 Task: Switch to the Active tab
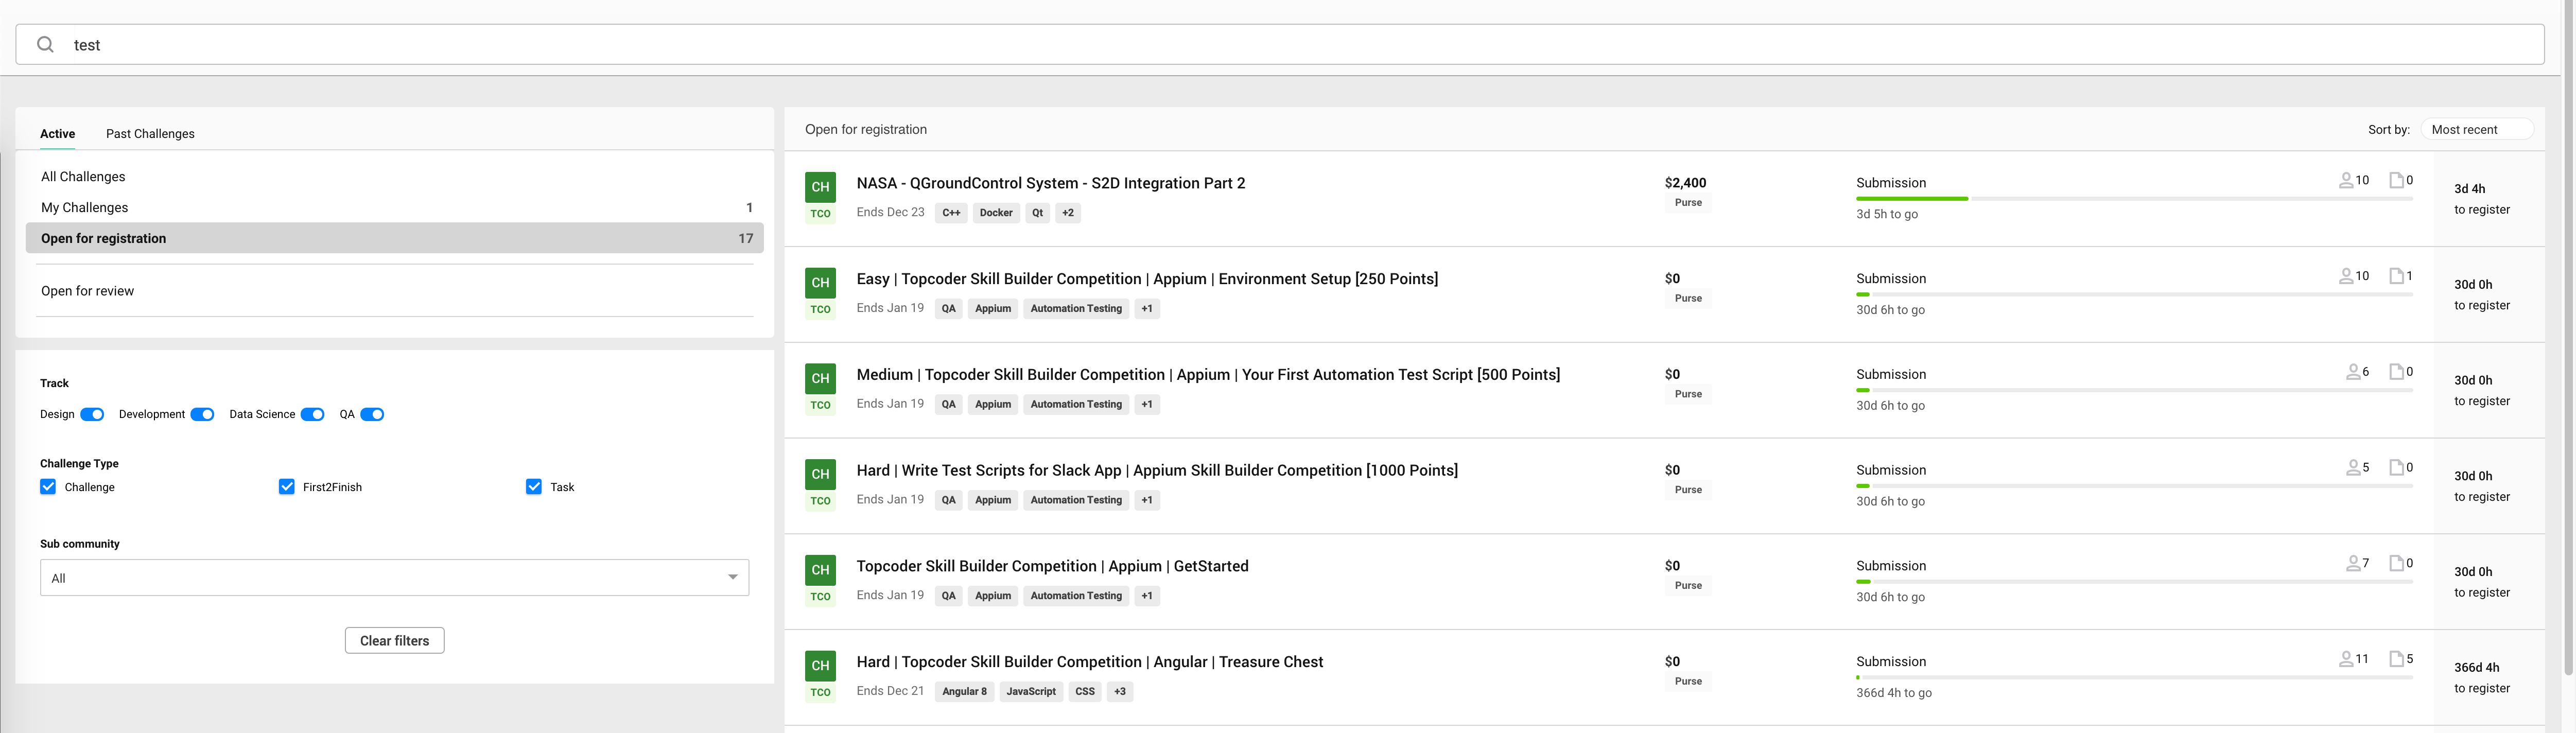click(x=57, y=134)
